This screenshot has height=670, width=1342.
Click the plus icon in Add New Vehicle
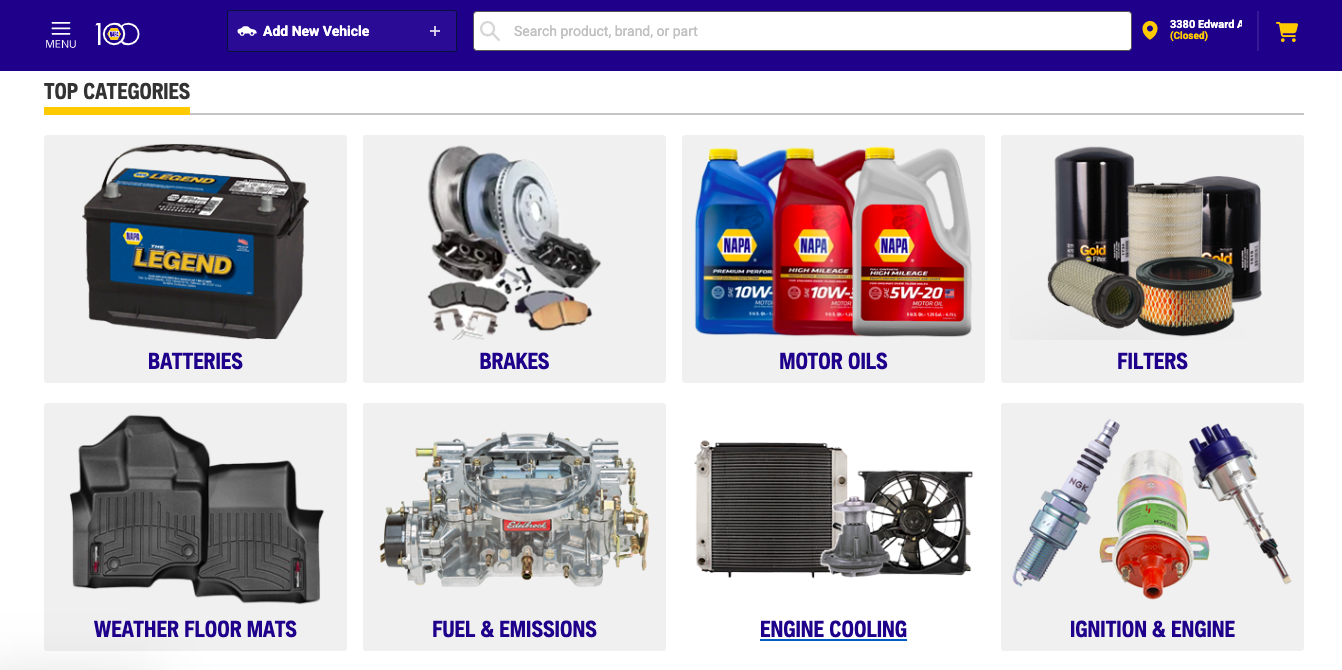435,31
